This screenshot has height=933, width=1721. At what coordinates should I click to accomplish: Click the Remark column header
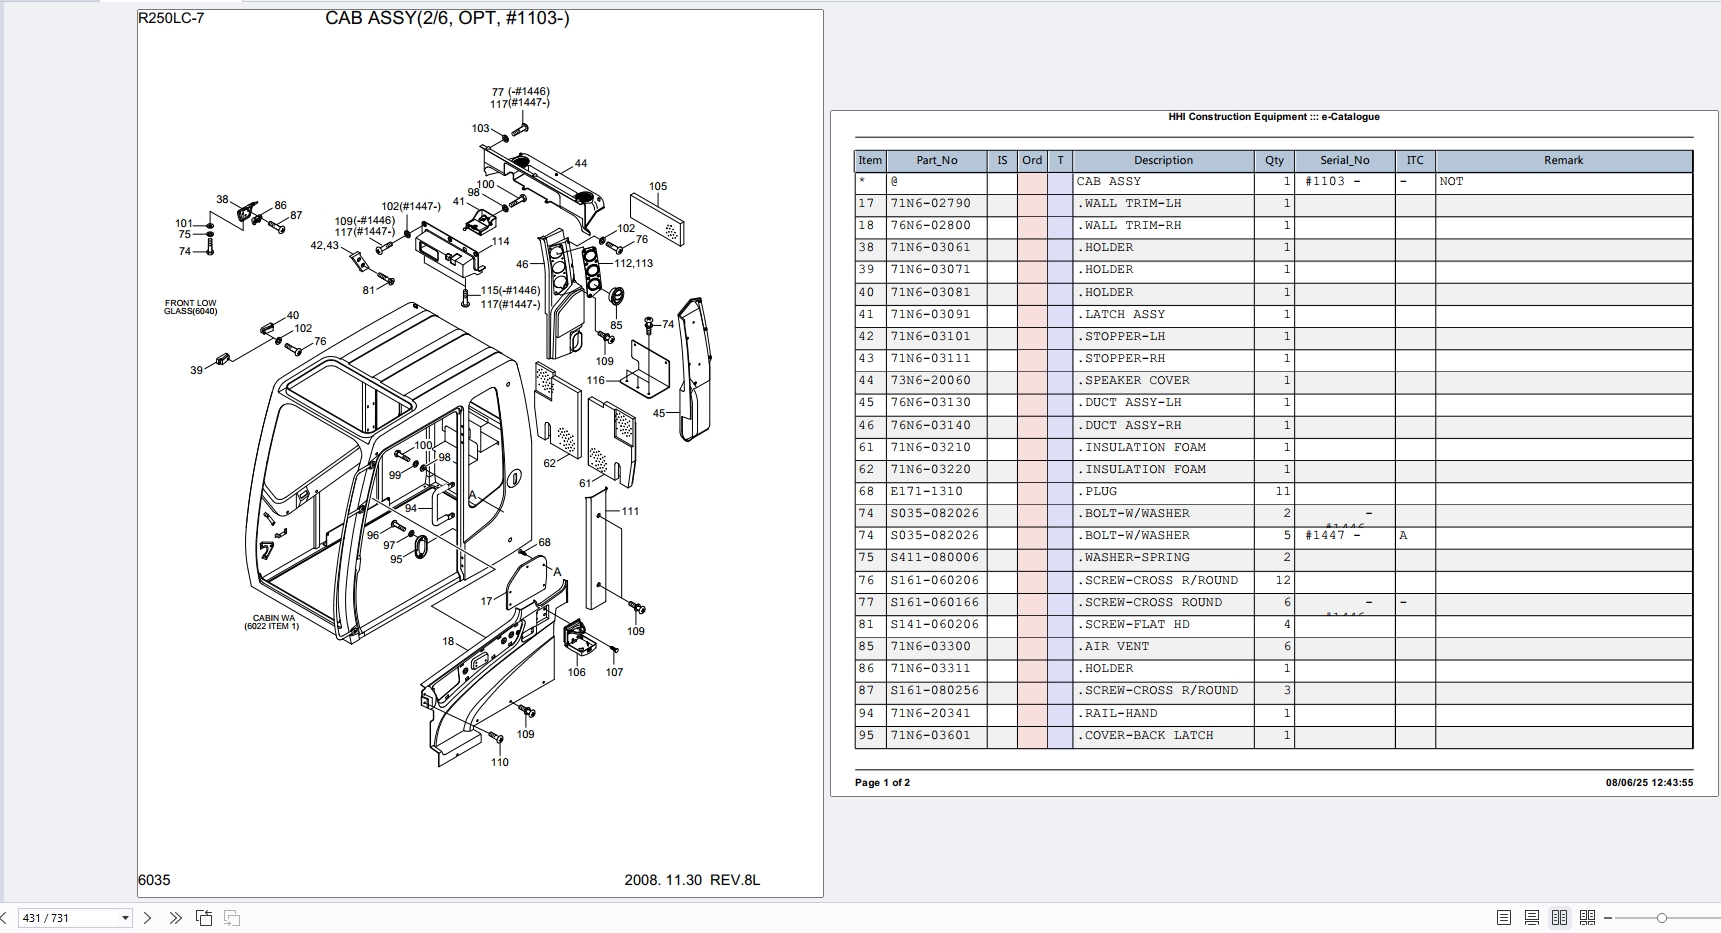click(1563, 160)
